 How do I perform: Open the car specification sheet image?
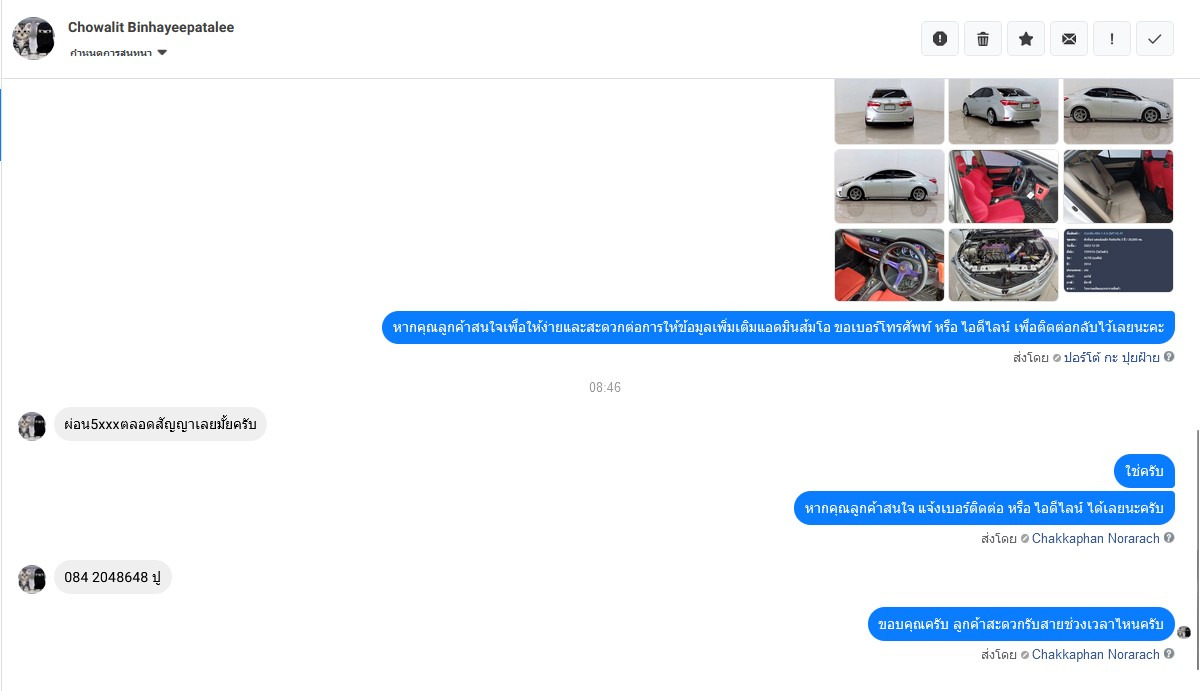coord(1118,261)
